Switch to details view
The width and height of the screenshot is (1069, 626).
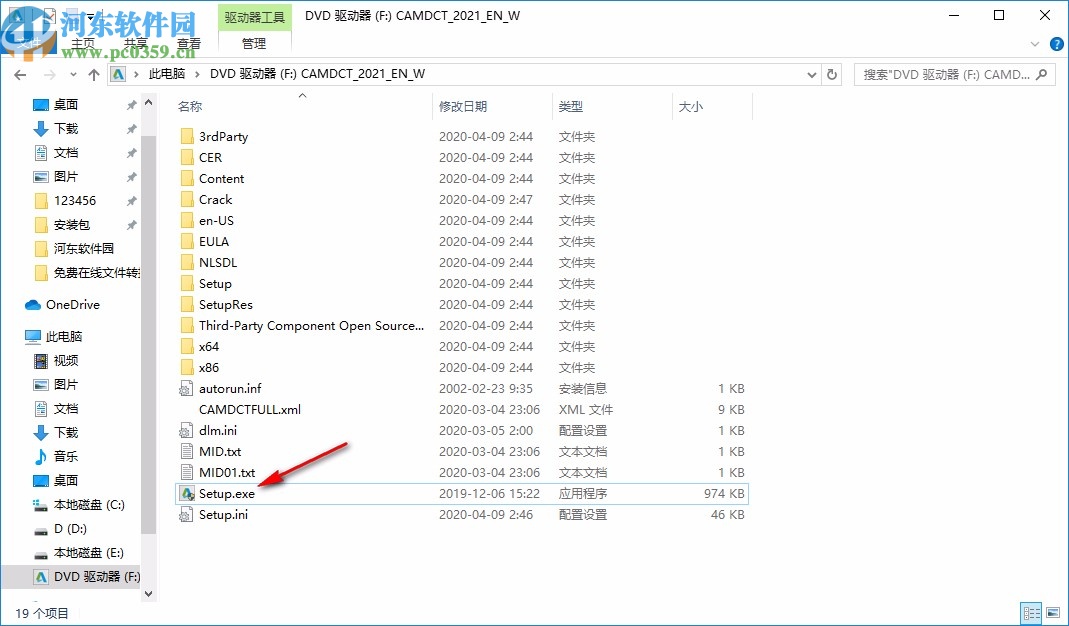[x=1031, y=612]
